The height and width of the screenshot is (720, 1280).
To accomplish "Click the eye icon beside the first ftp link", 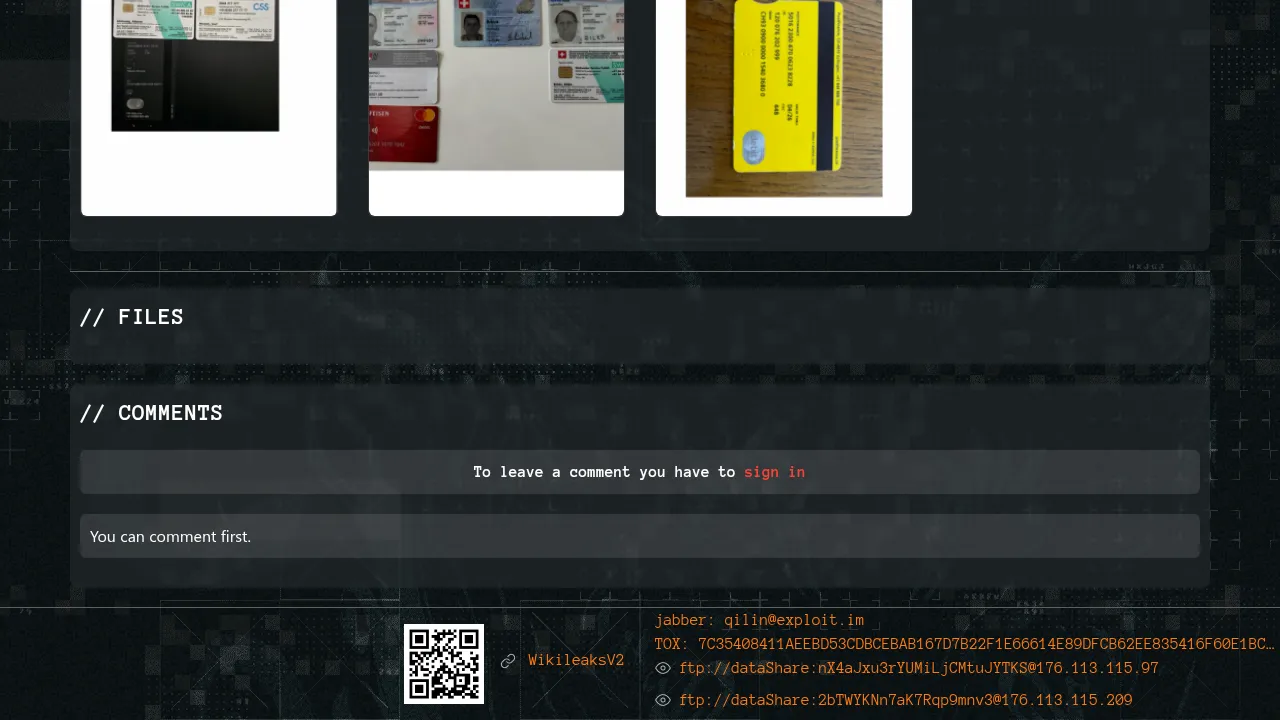I will (x=663, y=668).
